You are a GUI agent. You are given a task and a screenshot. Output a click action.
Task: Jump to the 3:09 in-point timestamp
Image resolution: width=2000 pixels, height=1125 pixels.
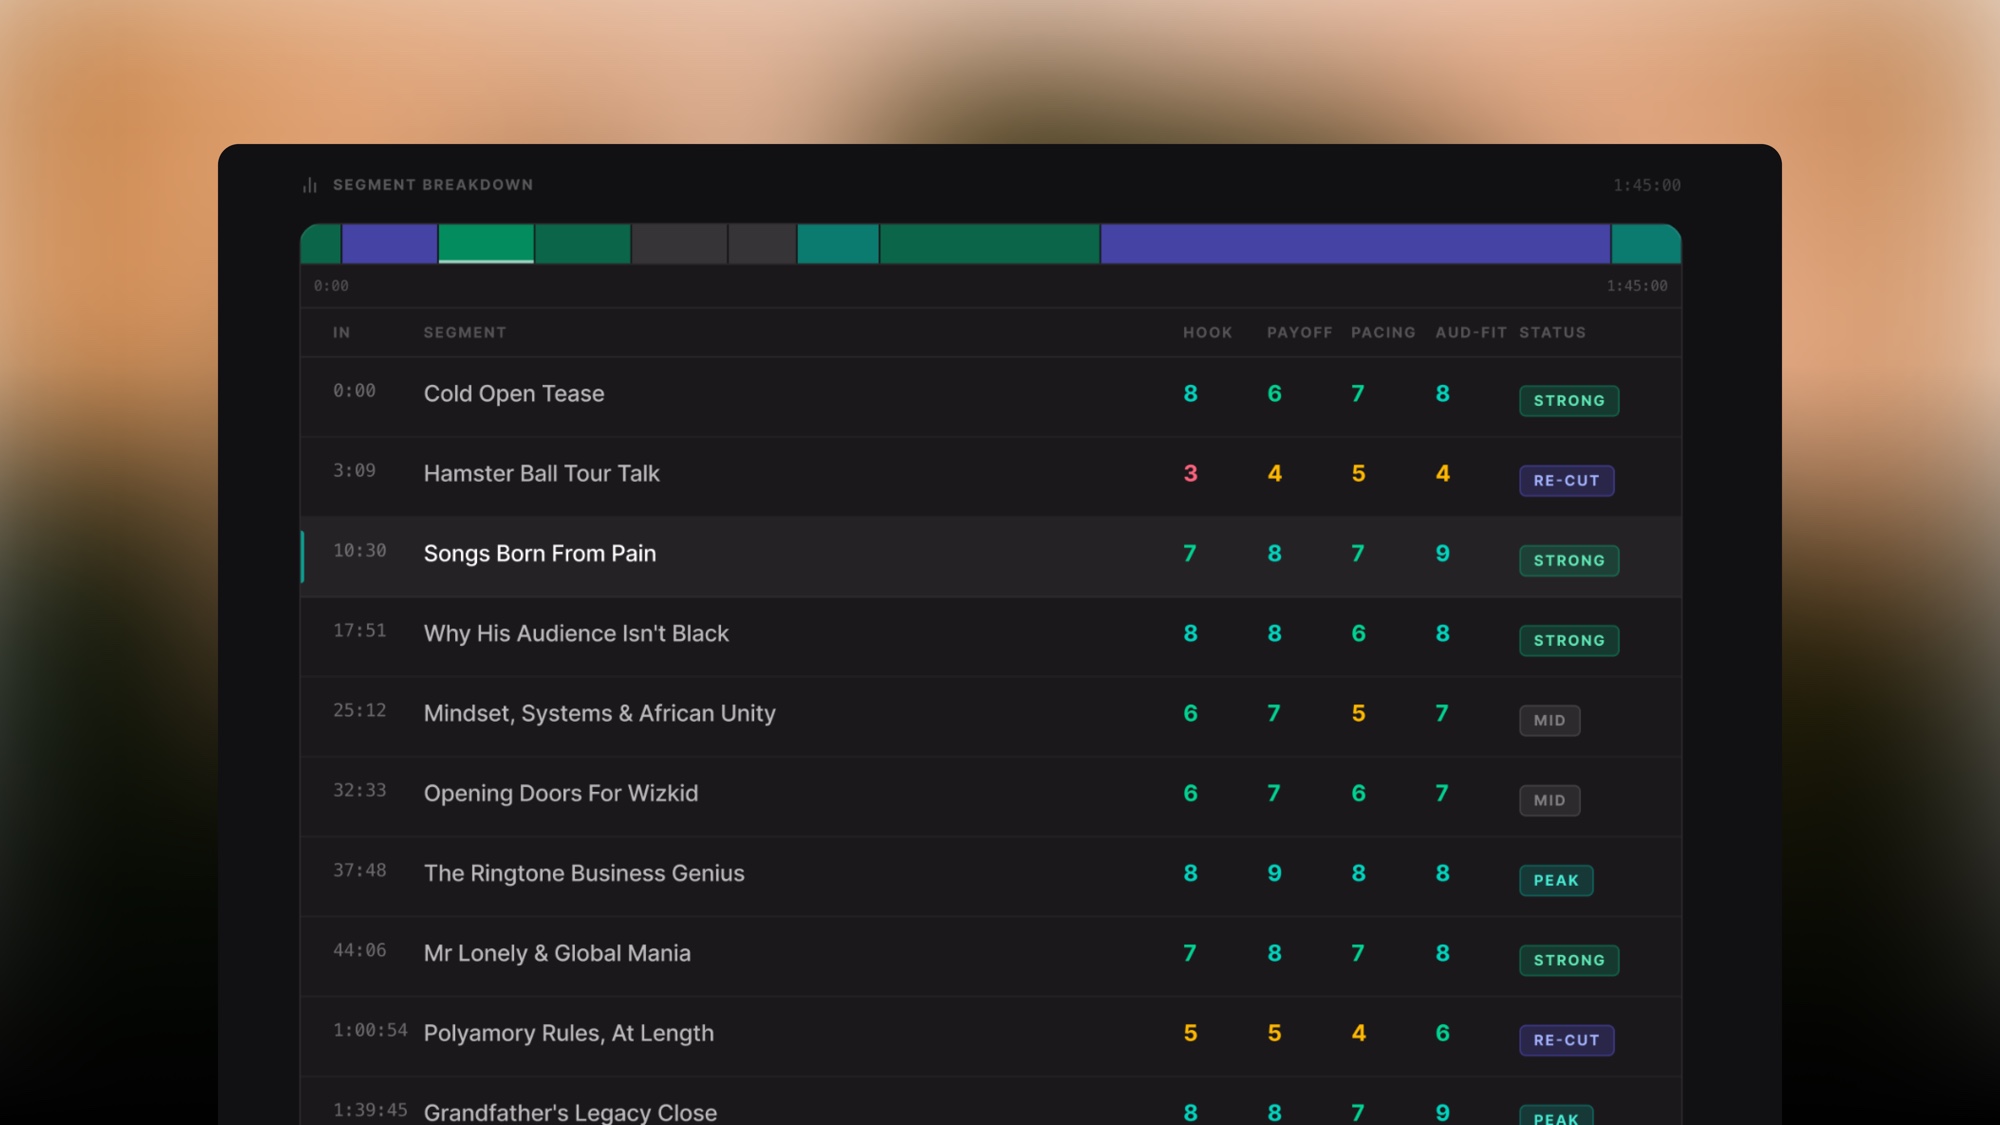[354, 470]
